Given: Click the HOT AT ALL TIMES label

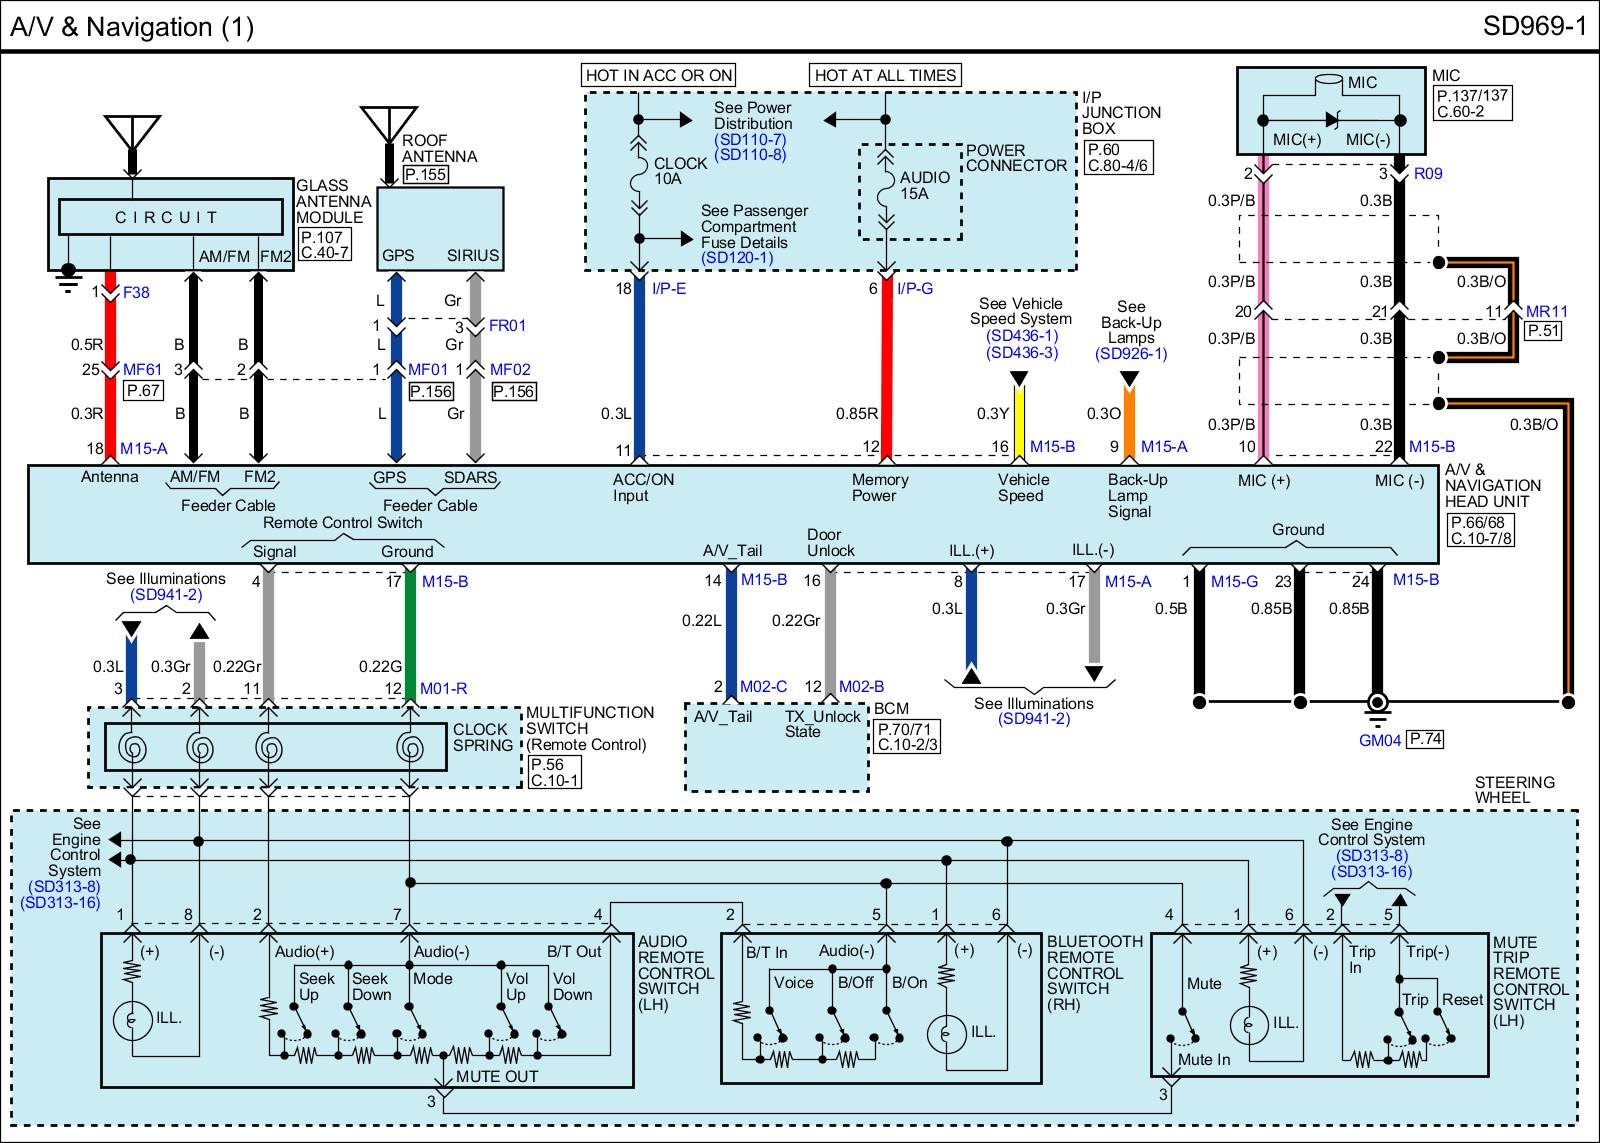Looking at the screenshot, I should pyautogui.click(x=885, y=75).
